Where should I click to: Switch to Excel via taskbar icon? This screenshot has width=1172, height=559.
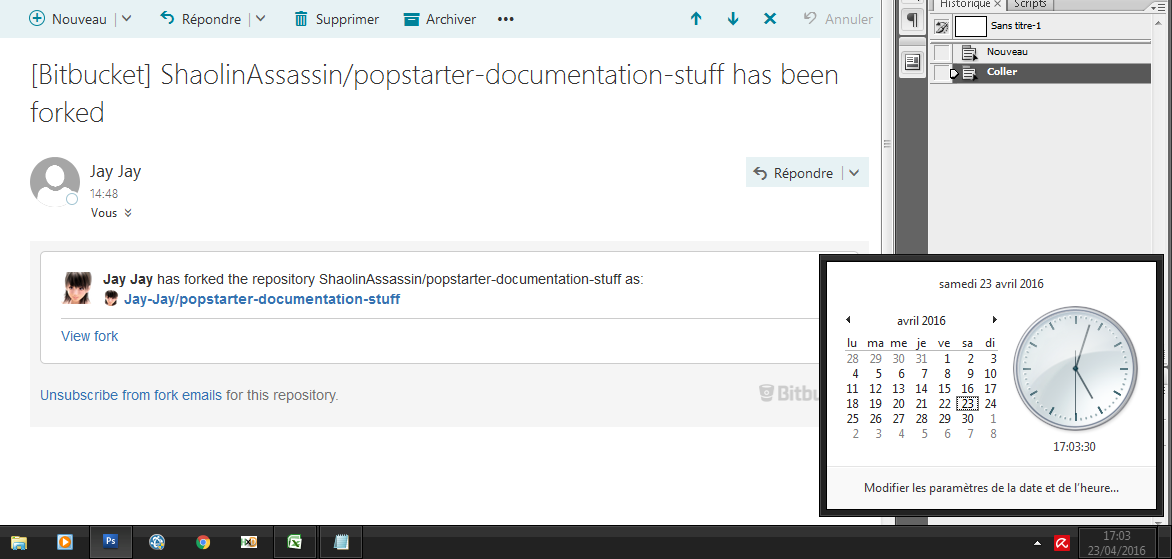(294, 542)
